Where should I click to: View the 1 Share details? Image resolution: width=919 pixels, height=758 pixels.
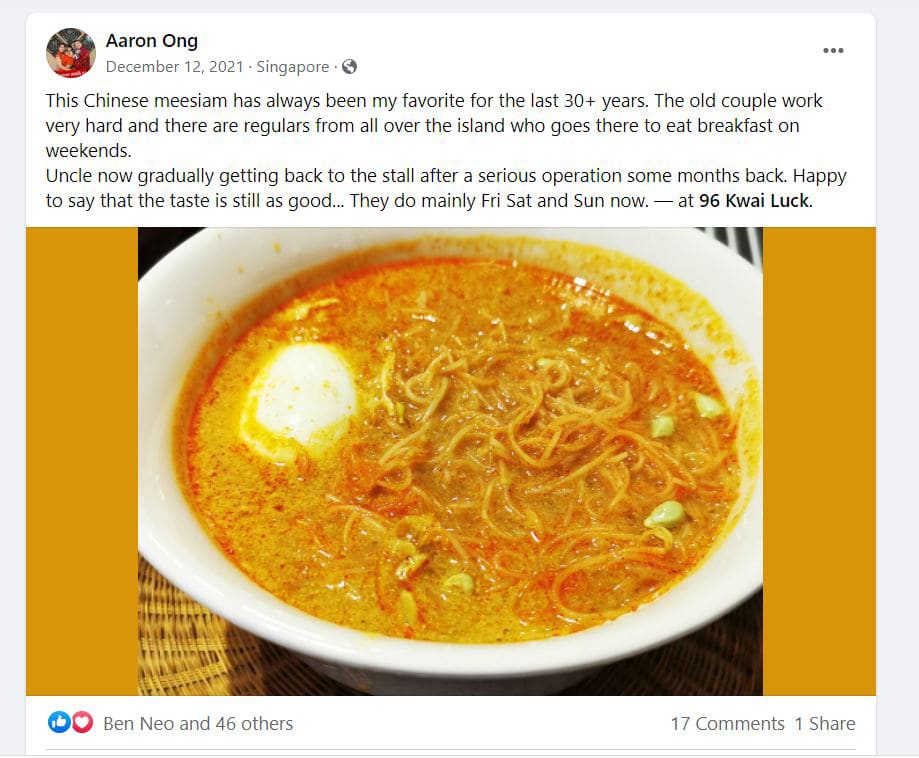pos(825,723)
